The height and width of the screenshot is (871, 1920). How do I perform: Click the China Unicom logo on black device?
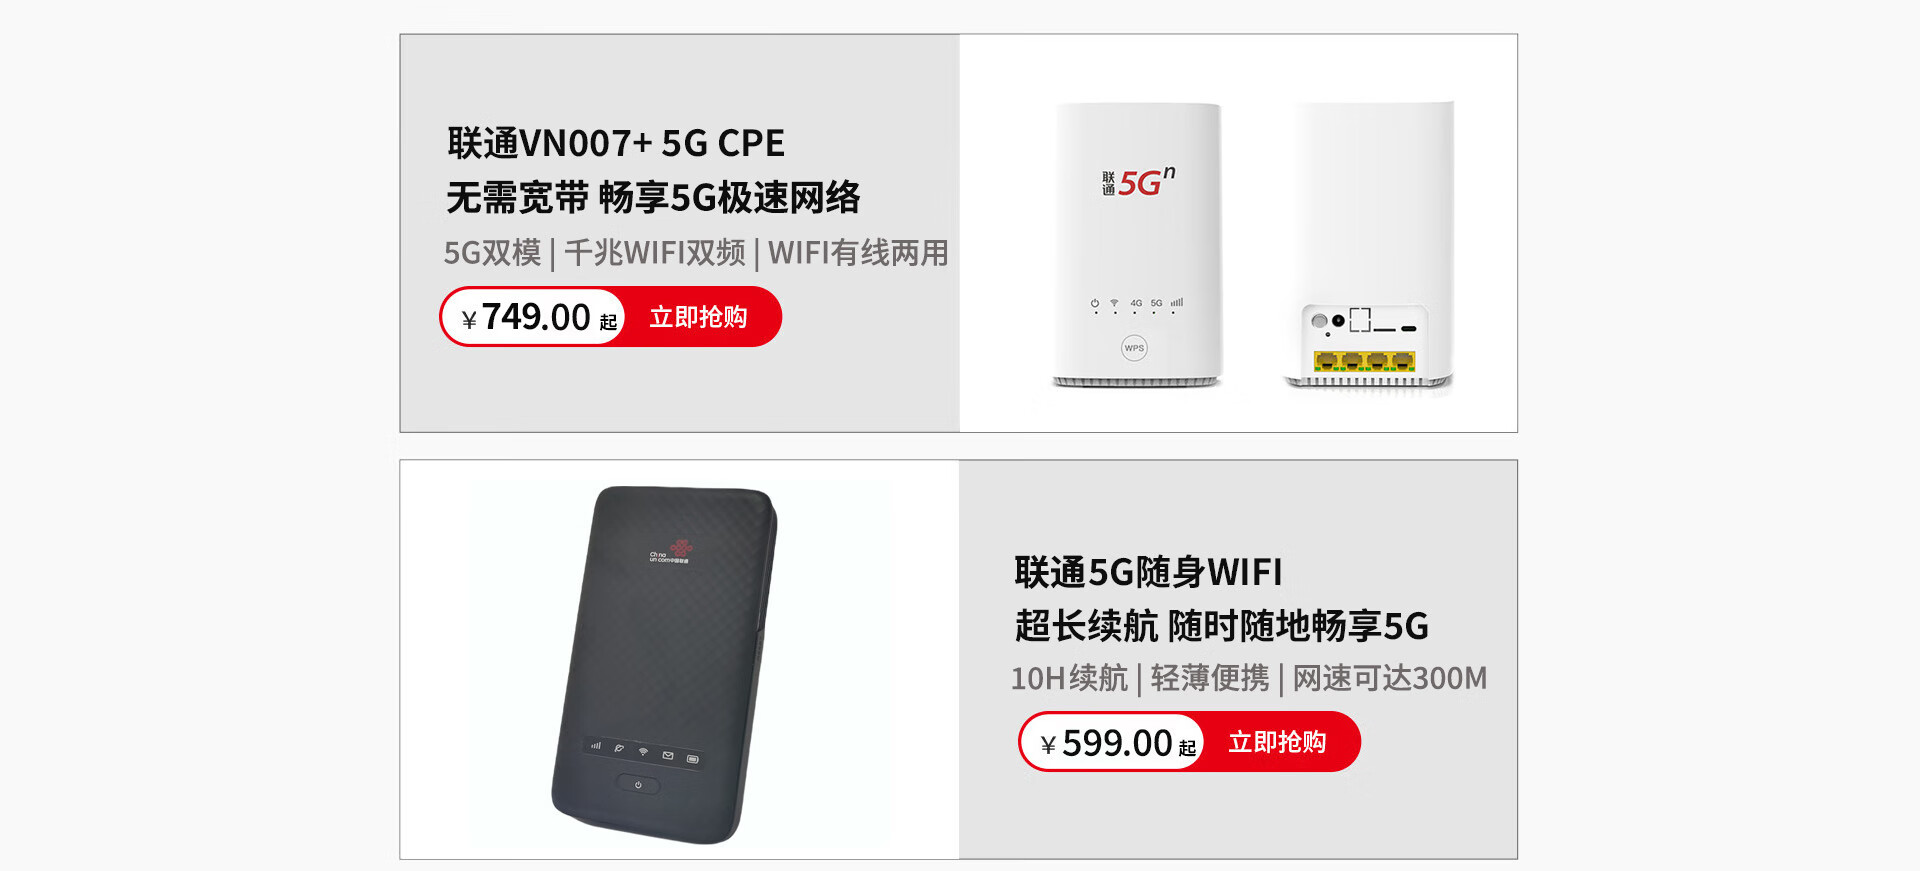click(671, 552)
